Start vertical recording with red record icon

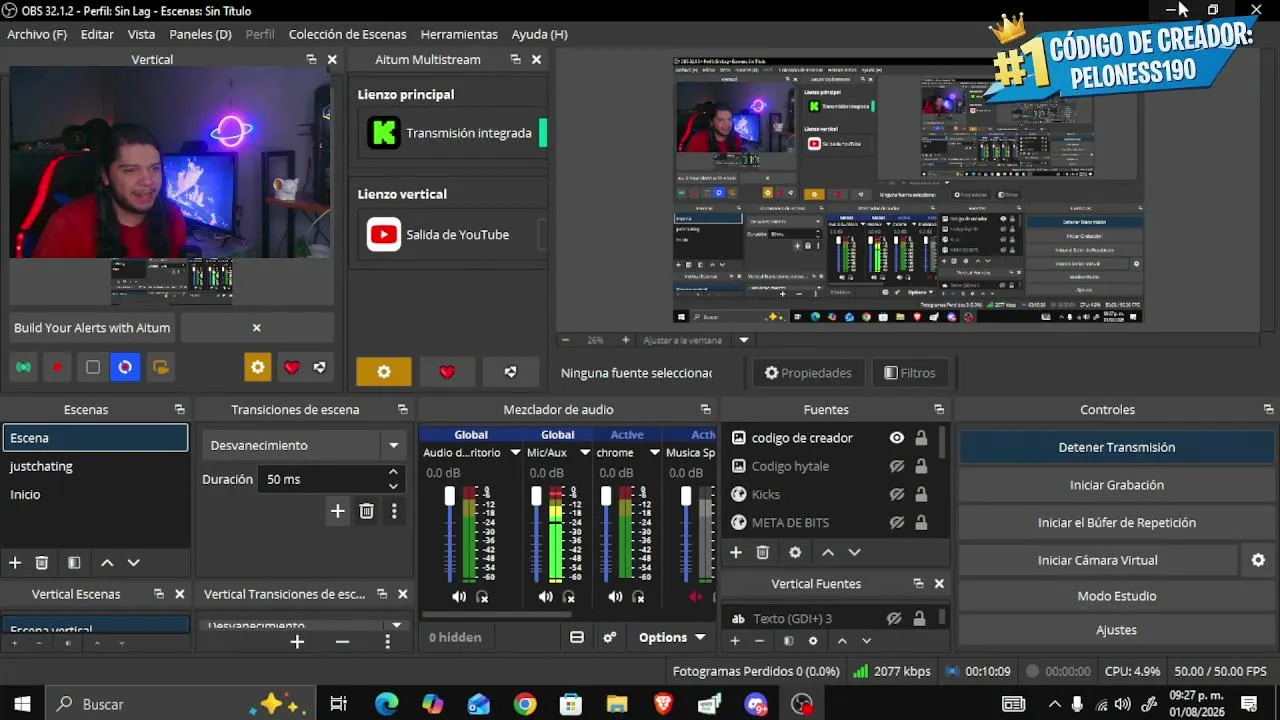[x=58, y=367]
